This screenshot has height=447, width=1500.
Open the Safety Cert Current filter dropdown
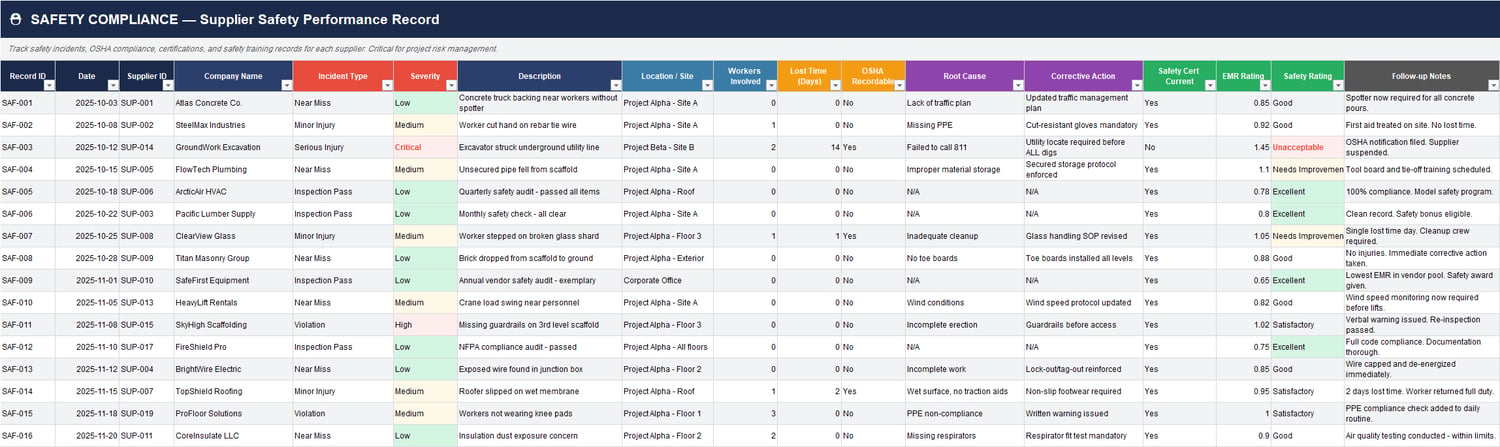tap(1209, 86)
